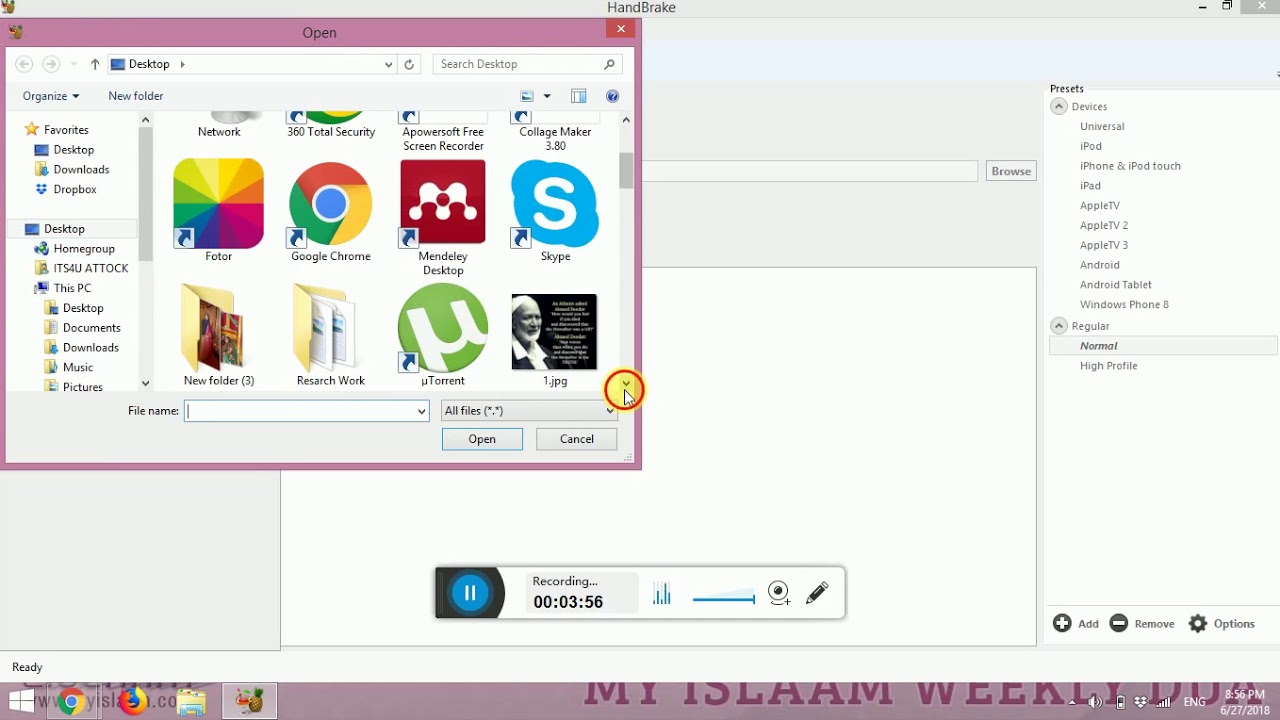Toggle the preview pane icon

578,96
